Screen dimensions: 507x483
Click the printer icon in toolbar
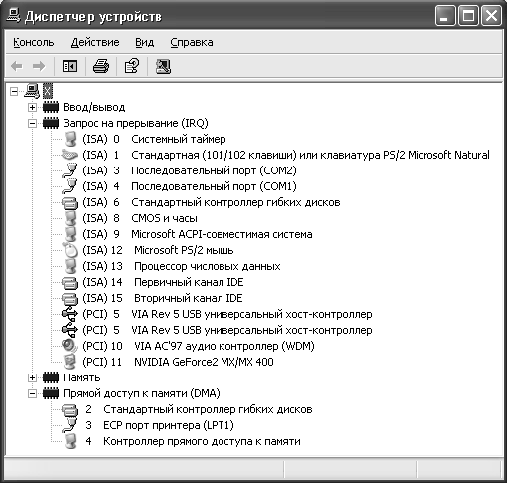coord(101,66)
